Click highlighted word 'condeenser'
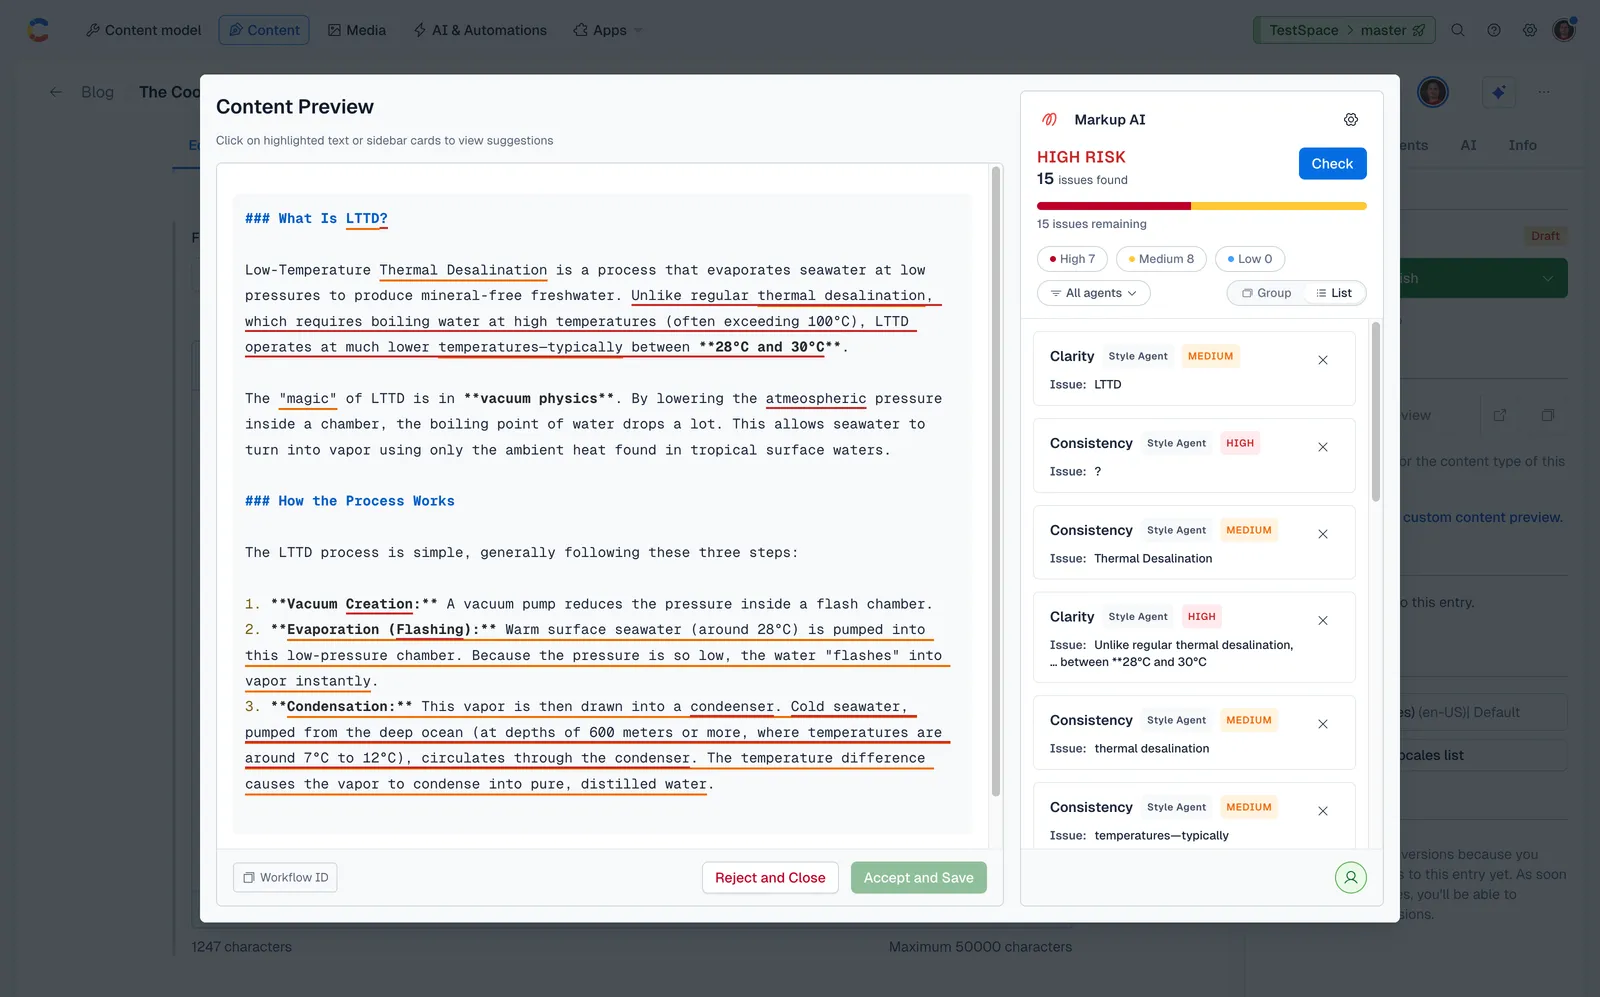Screen dimensions: 1600x997 [732, 706]
